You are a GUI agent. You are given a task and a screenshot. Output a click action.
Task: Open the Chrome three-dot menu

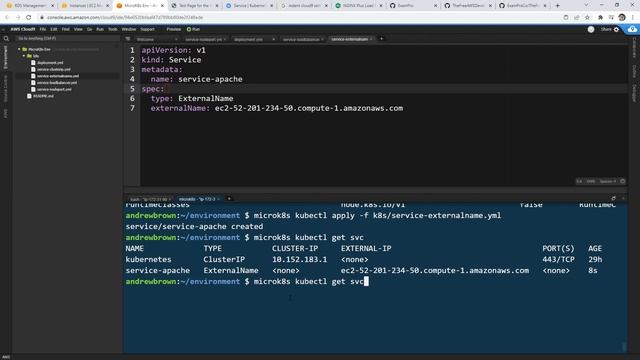tap(633, 18)
